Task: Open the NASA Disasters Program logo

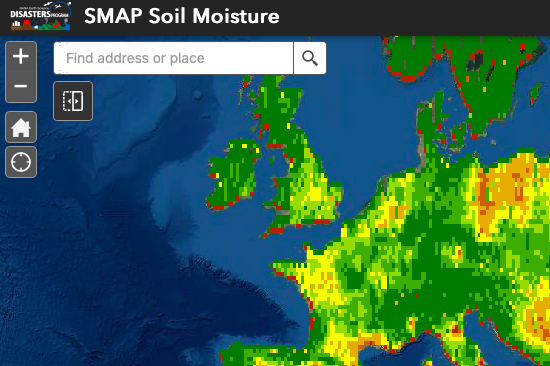Action: pyautogui.click(x=41, y=16)
